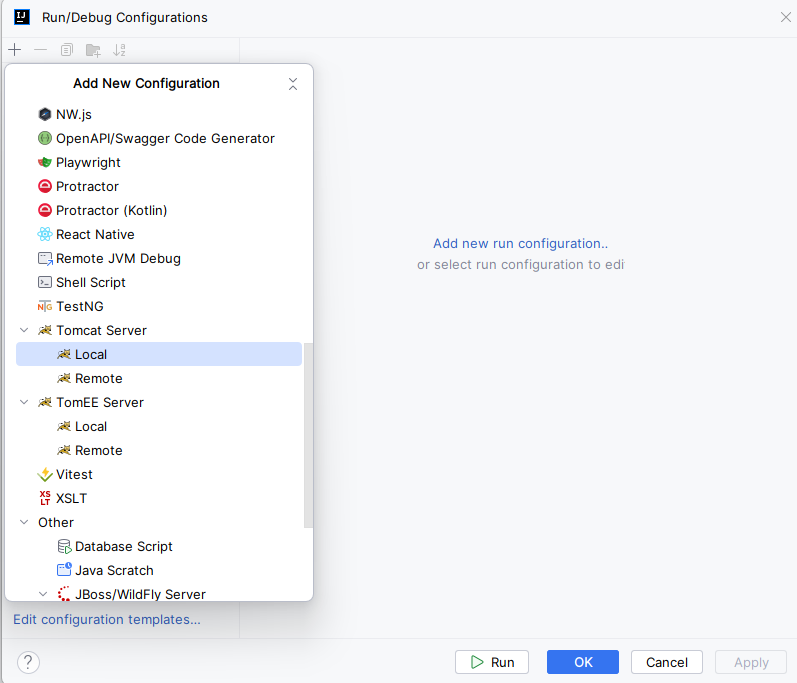Click the JBoss/WildFly Server red icon
Screen dimensions: 797x683
coord(64,594)
